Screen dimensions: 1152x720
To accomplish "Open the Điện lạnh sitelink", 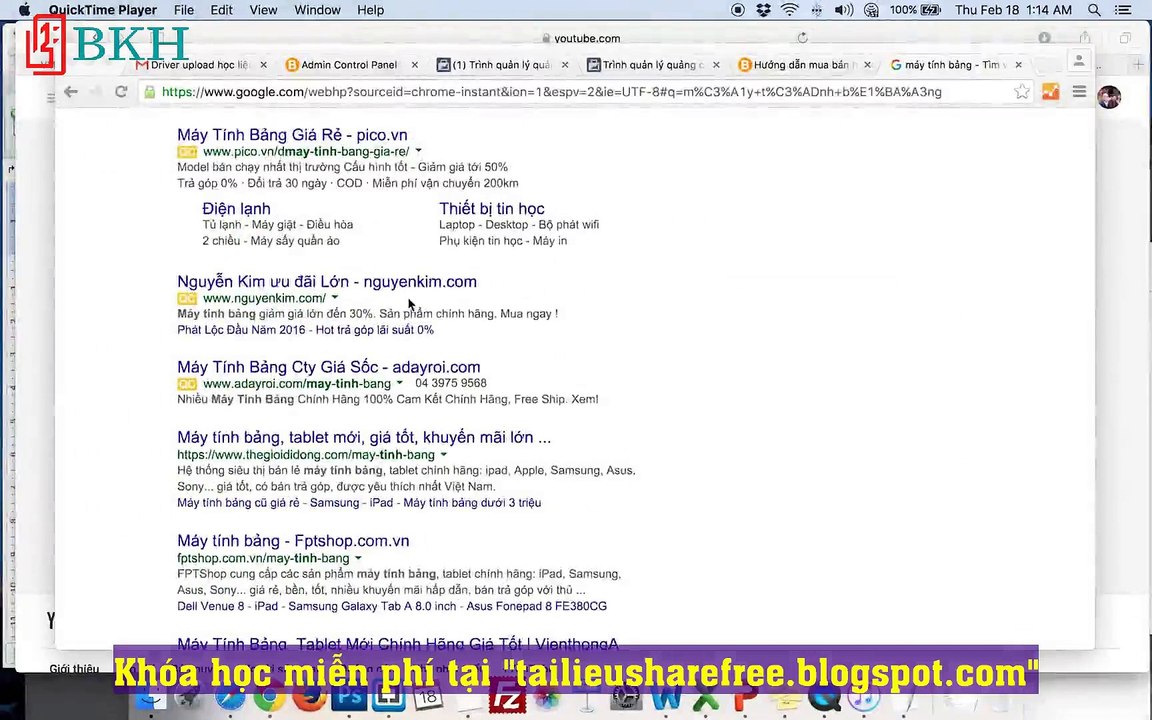I will pos(236,209).
